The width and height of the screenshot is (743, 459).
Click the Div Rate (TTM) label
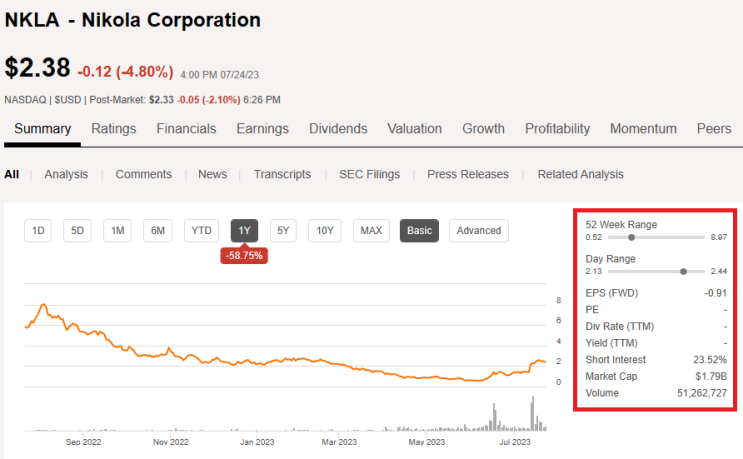(x=619, y=326)
